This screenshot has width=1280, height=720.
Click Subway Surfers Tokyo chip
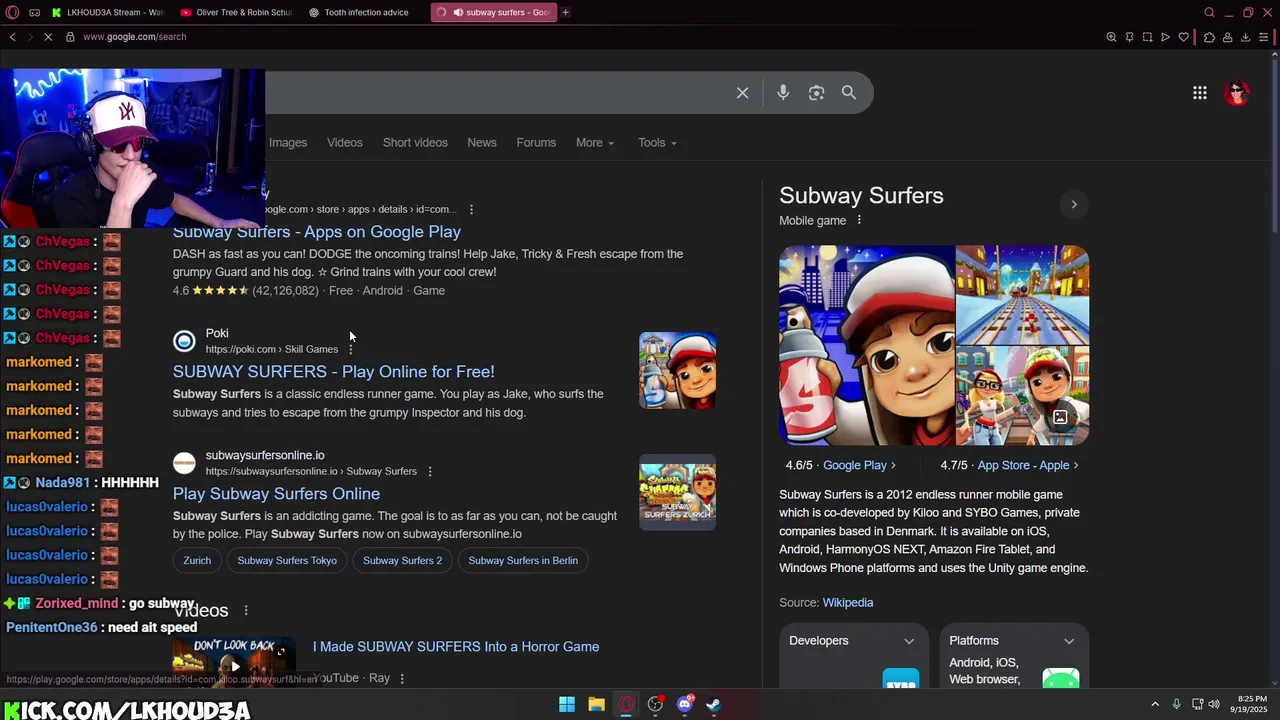point(287,560)
